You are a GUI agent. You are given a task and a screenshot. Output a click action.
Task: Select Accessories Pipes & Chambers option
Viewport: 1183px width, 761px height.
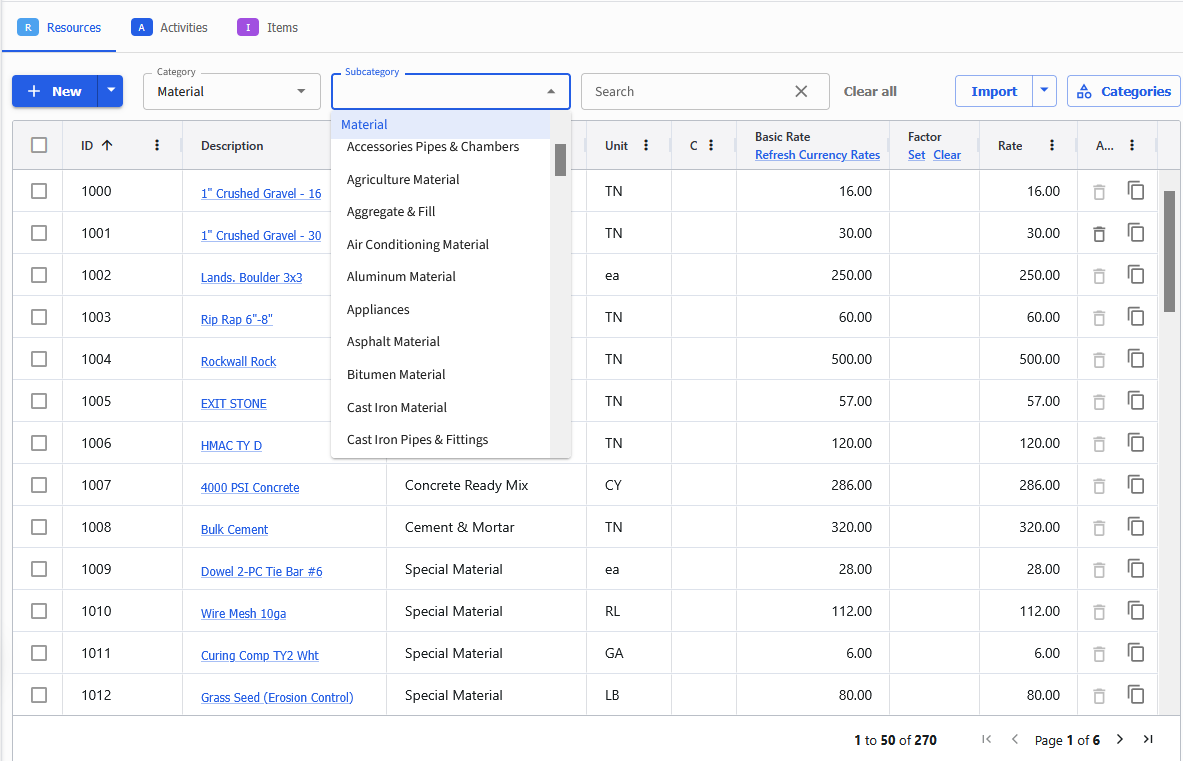(x=441, y=147)
